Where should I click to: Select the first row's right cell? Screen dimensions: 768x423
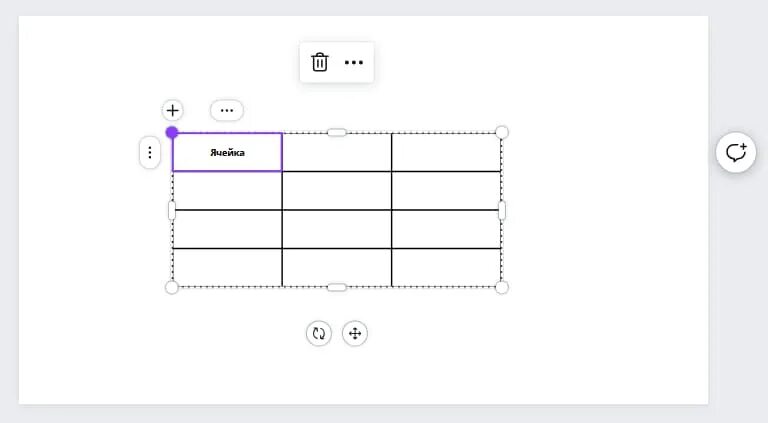point(446,152)
